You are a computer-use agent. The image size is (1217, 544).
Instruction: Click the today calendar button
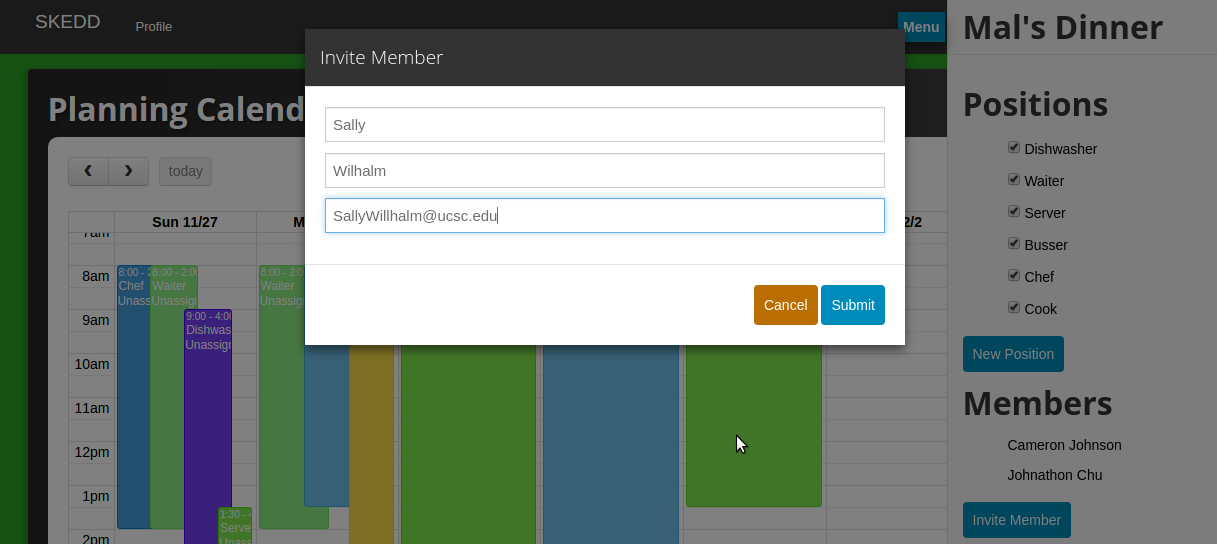click(186, 171)
